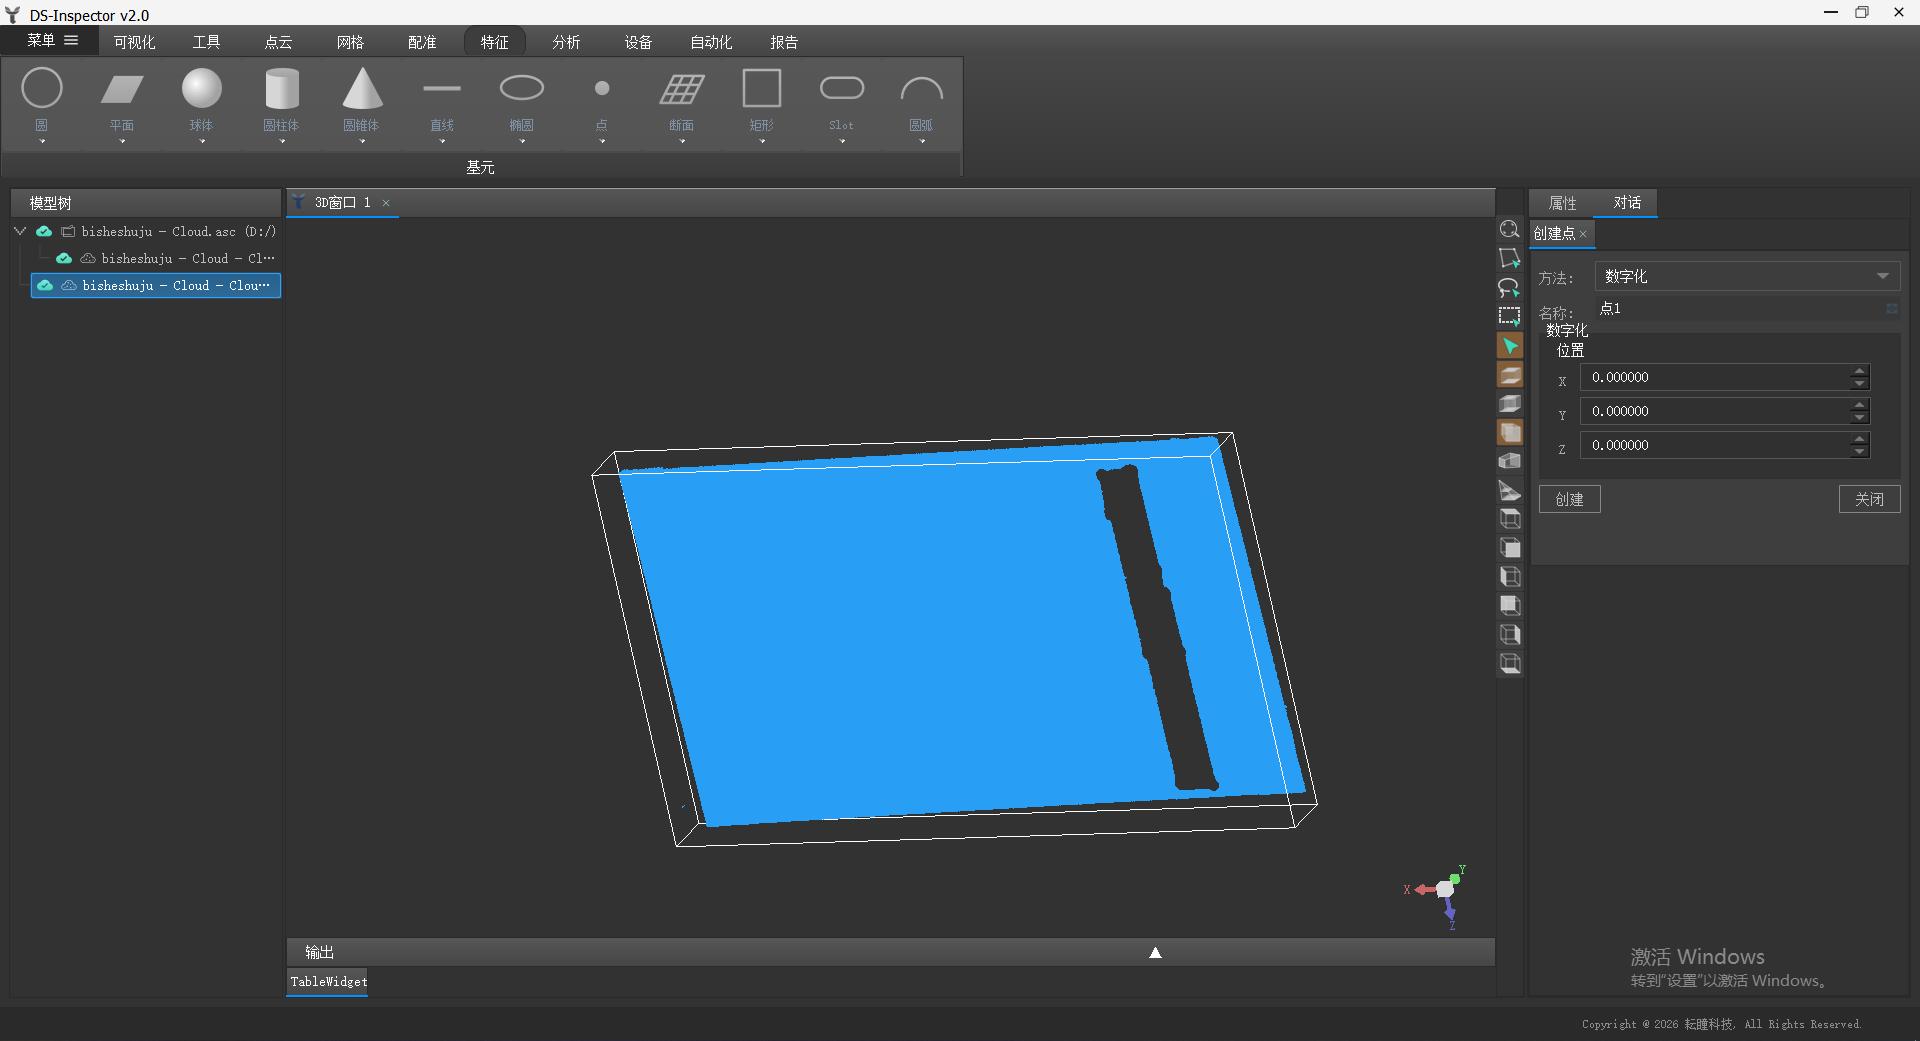Open the 方法 method dropdown

pyautogui.click(x=1747, y=276)
